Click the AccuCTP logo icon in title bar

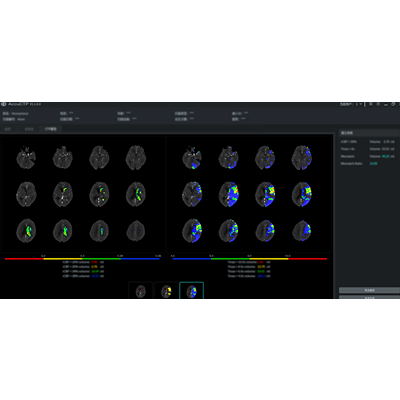pyautogui.click(x=4, y=104)
